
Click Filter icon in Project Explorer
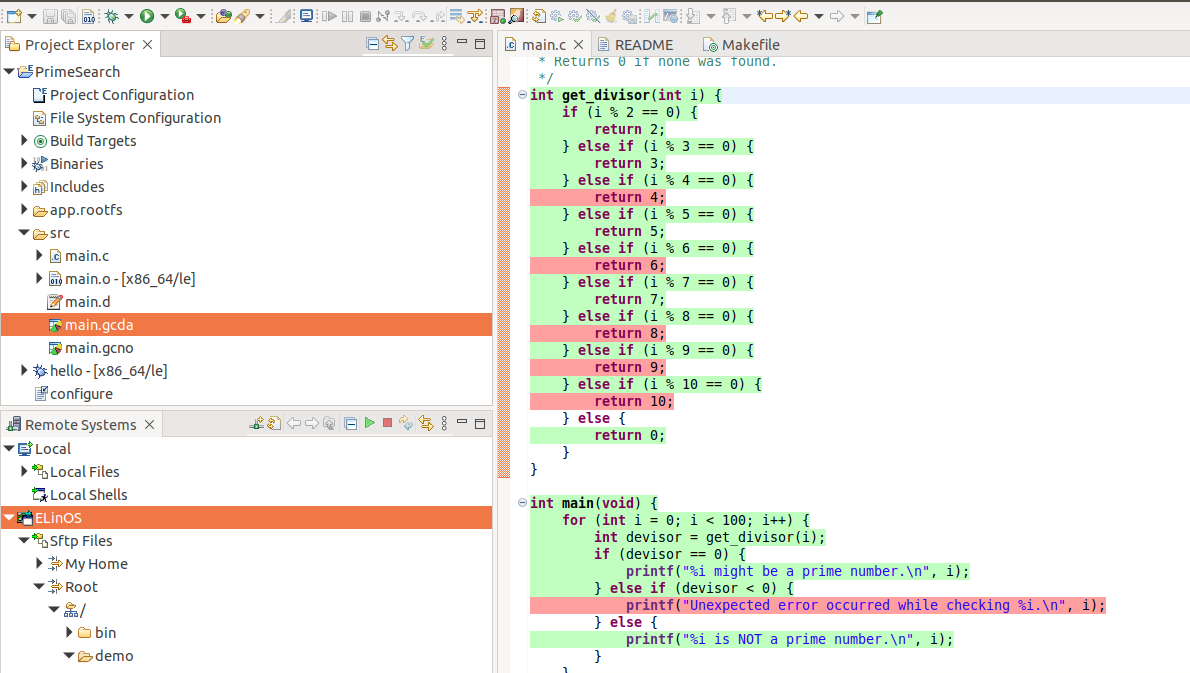[408, 44]
